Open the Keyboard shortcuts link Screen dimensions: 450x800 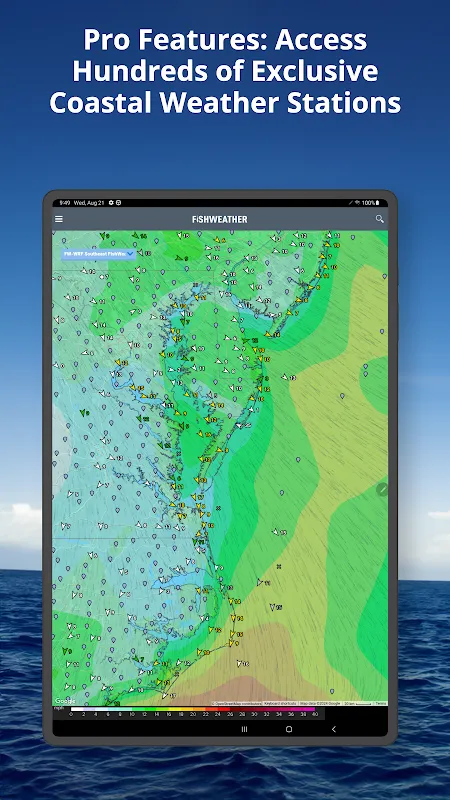pos(280,703)
